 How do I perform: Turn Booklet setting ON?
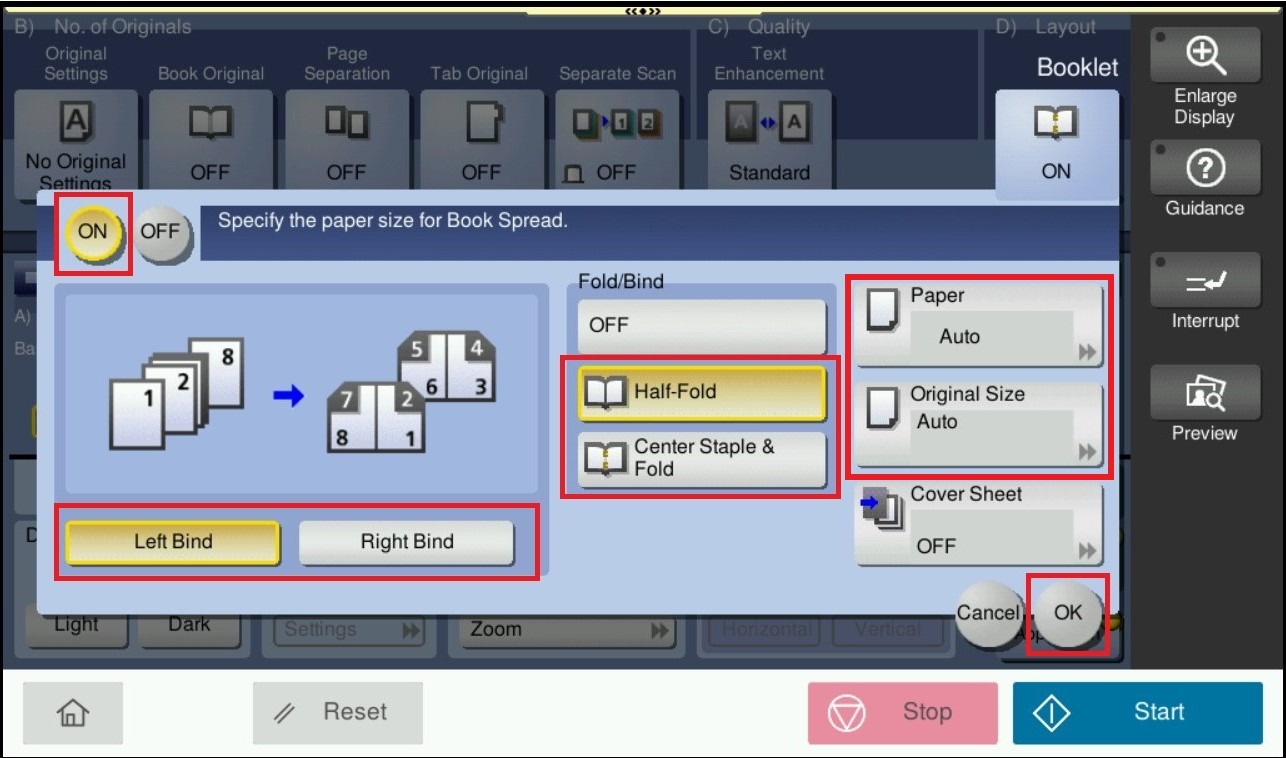pos(92,231)
